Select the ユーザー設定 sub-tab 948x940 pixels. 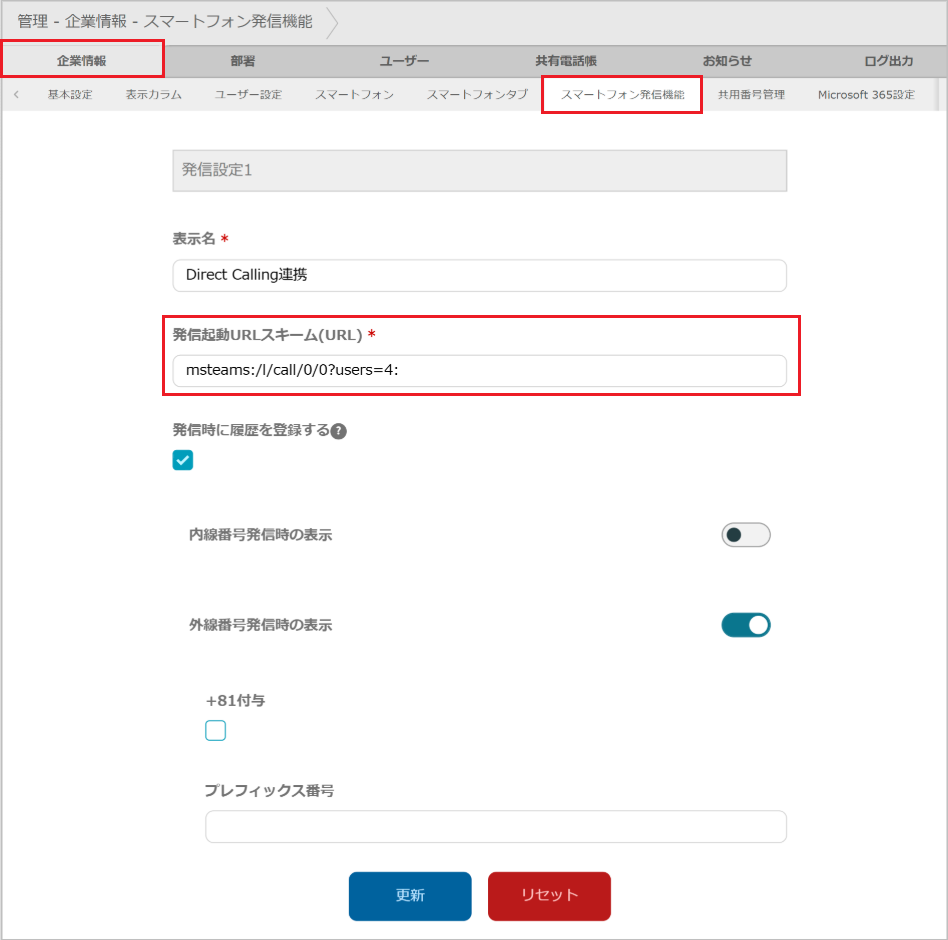(x=248, y=94)
